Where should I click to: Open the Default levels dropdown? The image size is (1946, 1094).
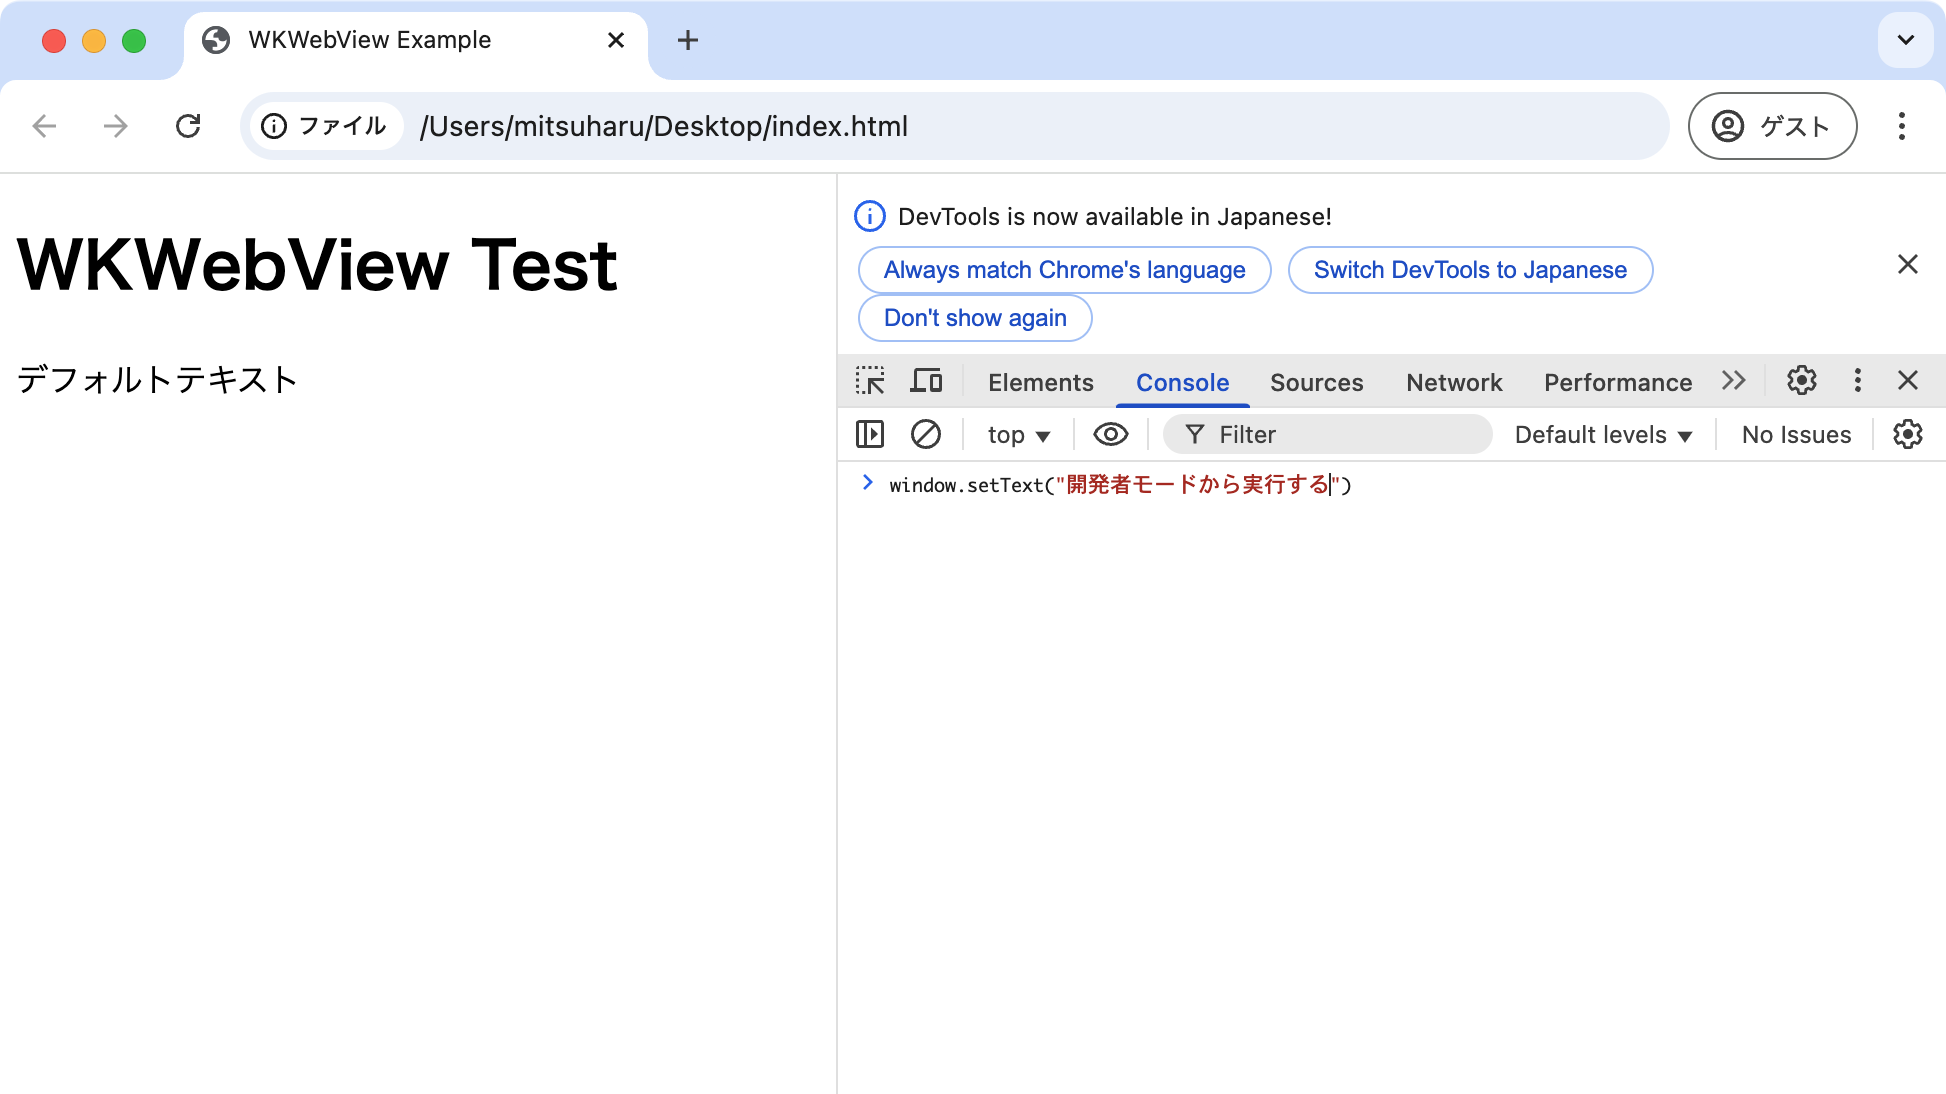[x=1601, y=434]
